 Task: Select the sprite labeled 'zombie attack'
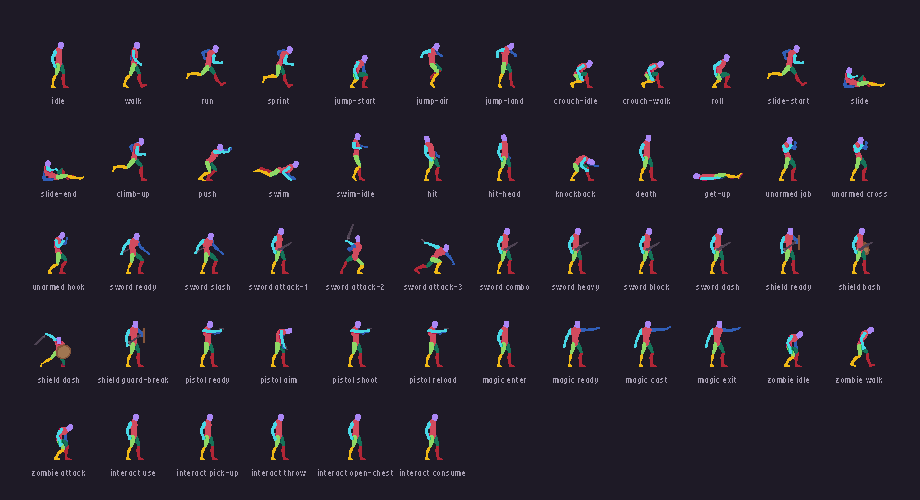point(63,442)
